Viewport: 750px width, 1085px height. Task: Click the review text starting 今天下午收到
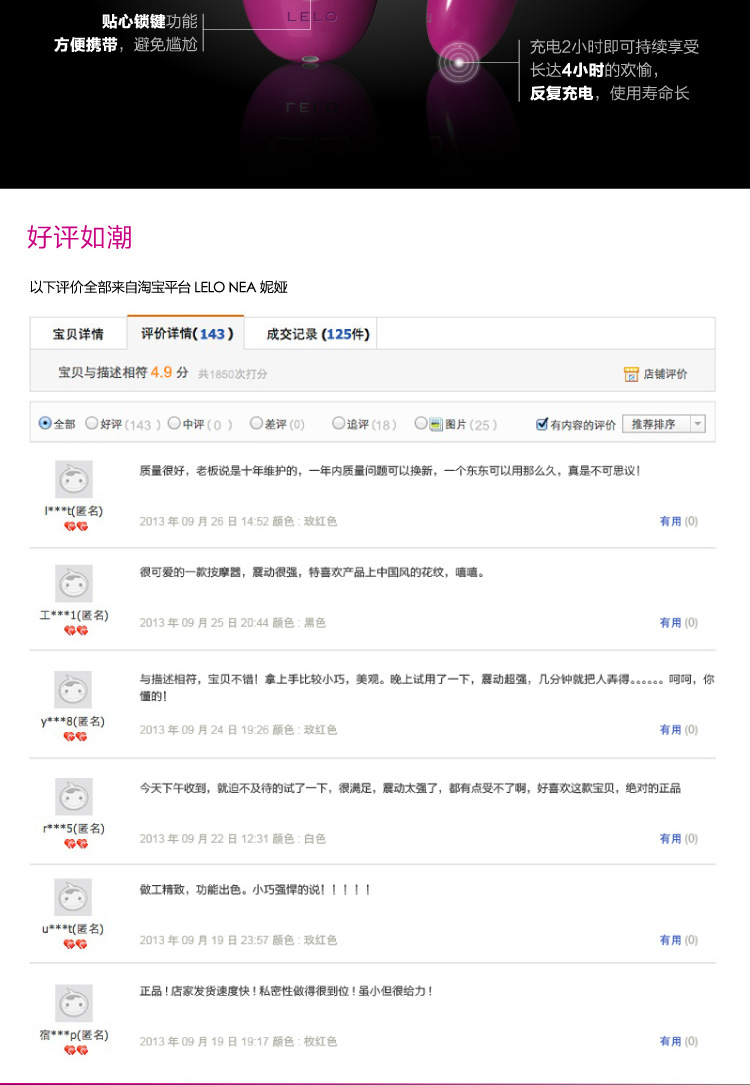pos(410,787)
